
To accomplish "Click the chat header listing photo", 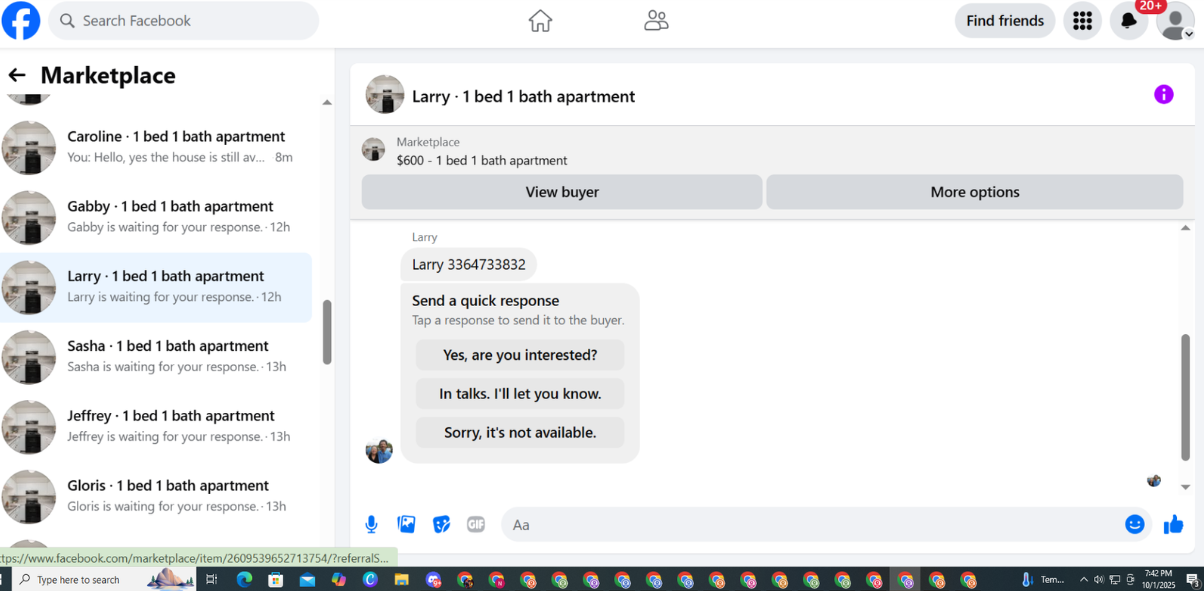I will click(385, 95).
